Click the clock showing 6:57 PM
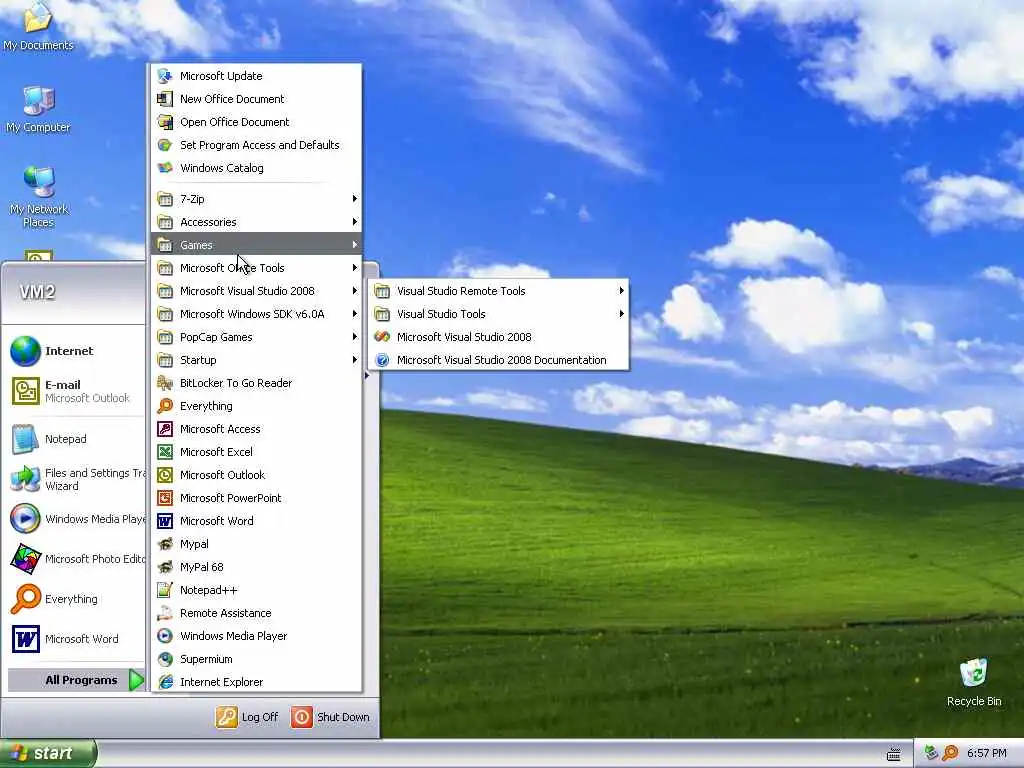 click(986, 754)
